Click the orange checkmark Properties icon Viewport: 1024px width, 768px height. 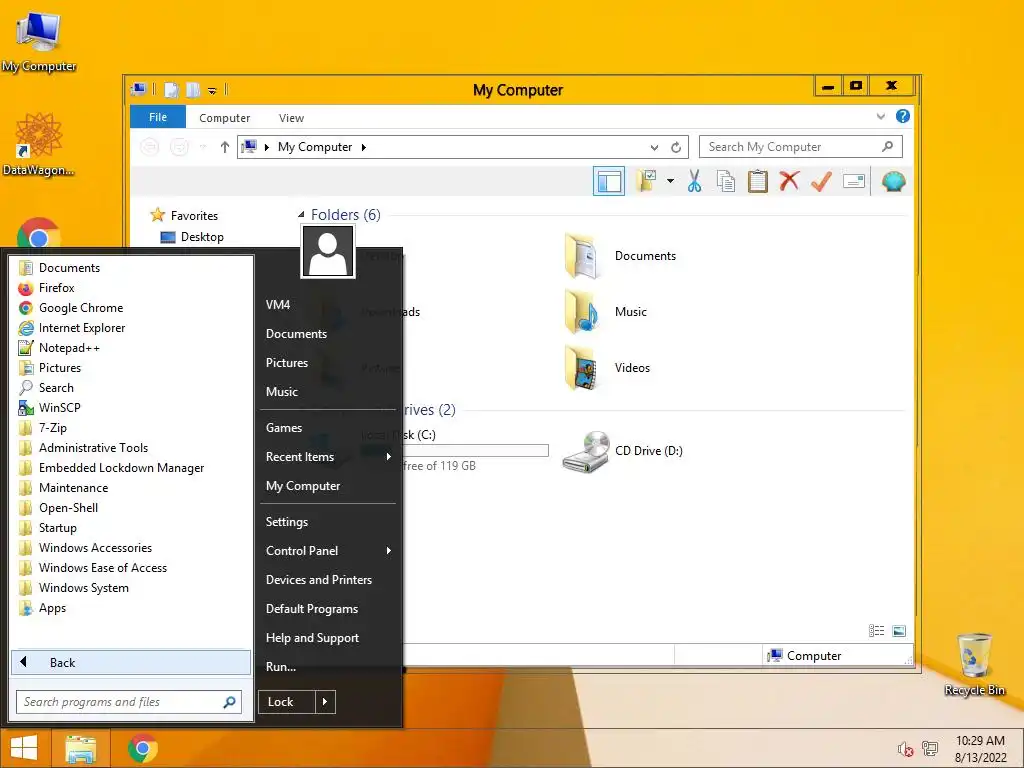click(x=821, y=181)
